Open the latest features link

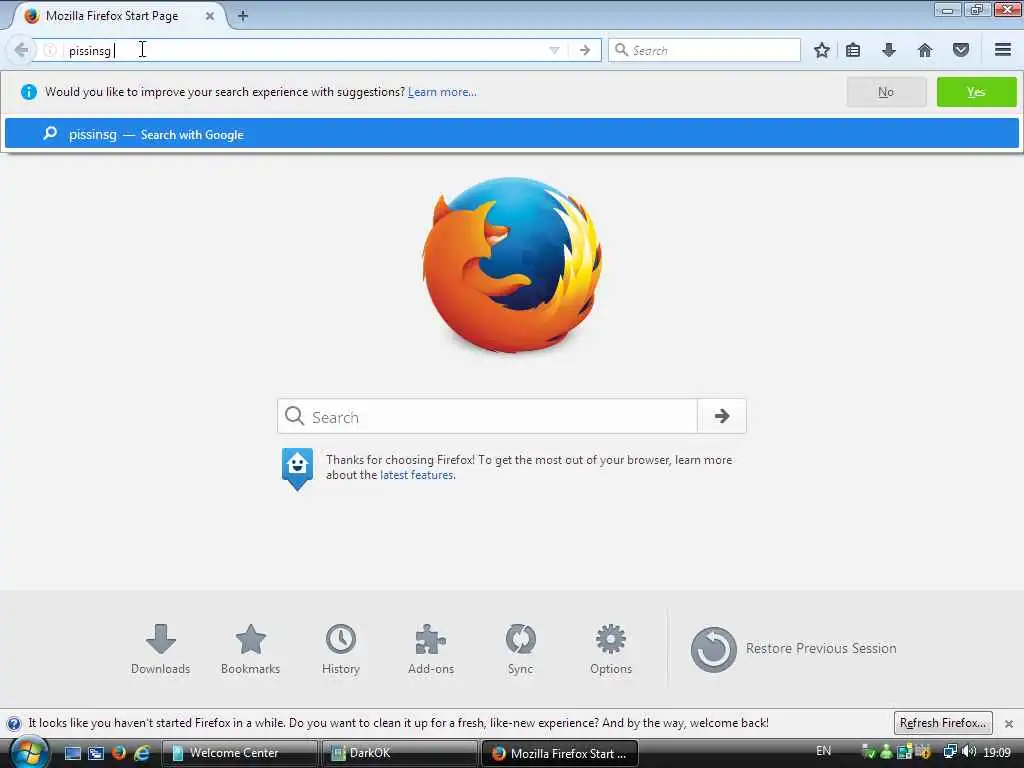point(417,475)
